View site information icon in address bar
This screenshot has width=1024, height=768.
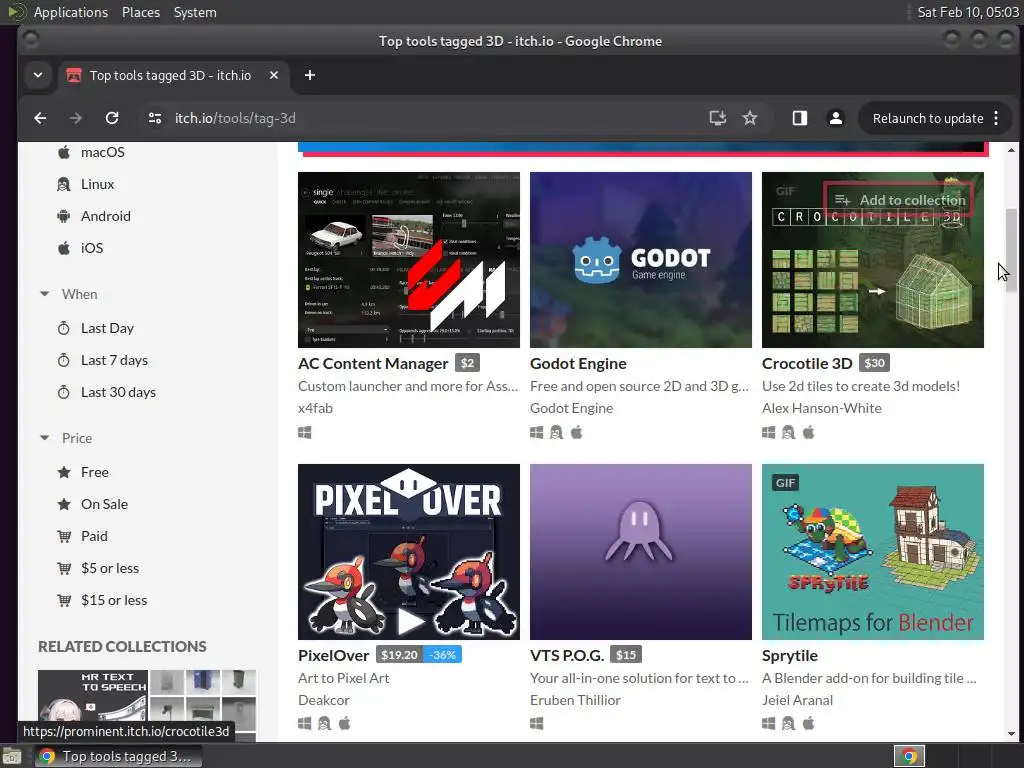[x=155, y=118]
